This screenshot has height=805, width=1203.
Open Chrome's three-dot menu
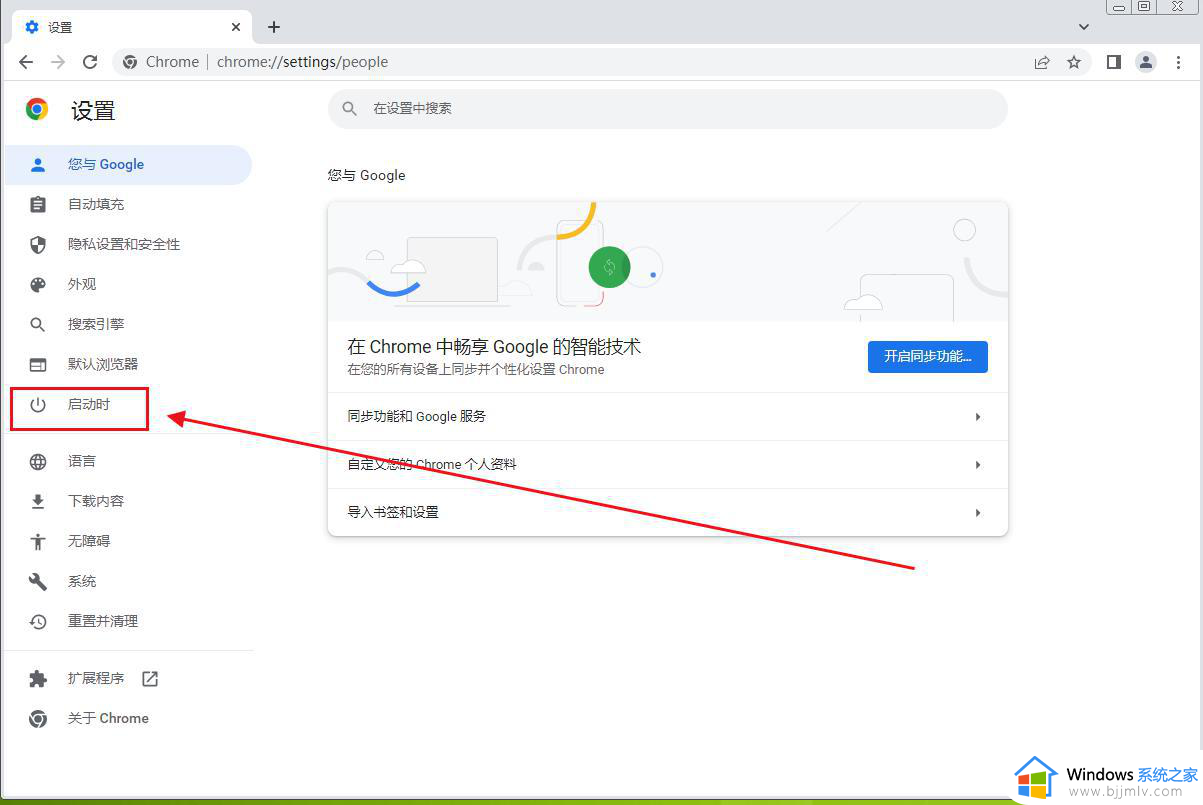click(1180, 62)
